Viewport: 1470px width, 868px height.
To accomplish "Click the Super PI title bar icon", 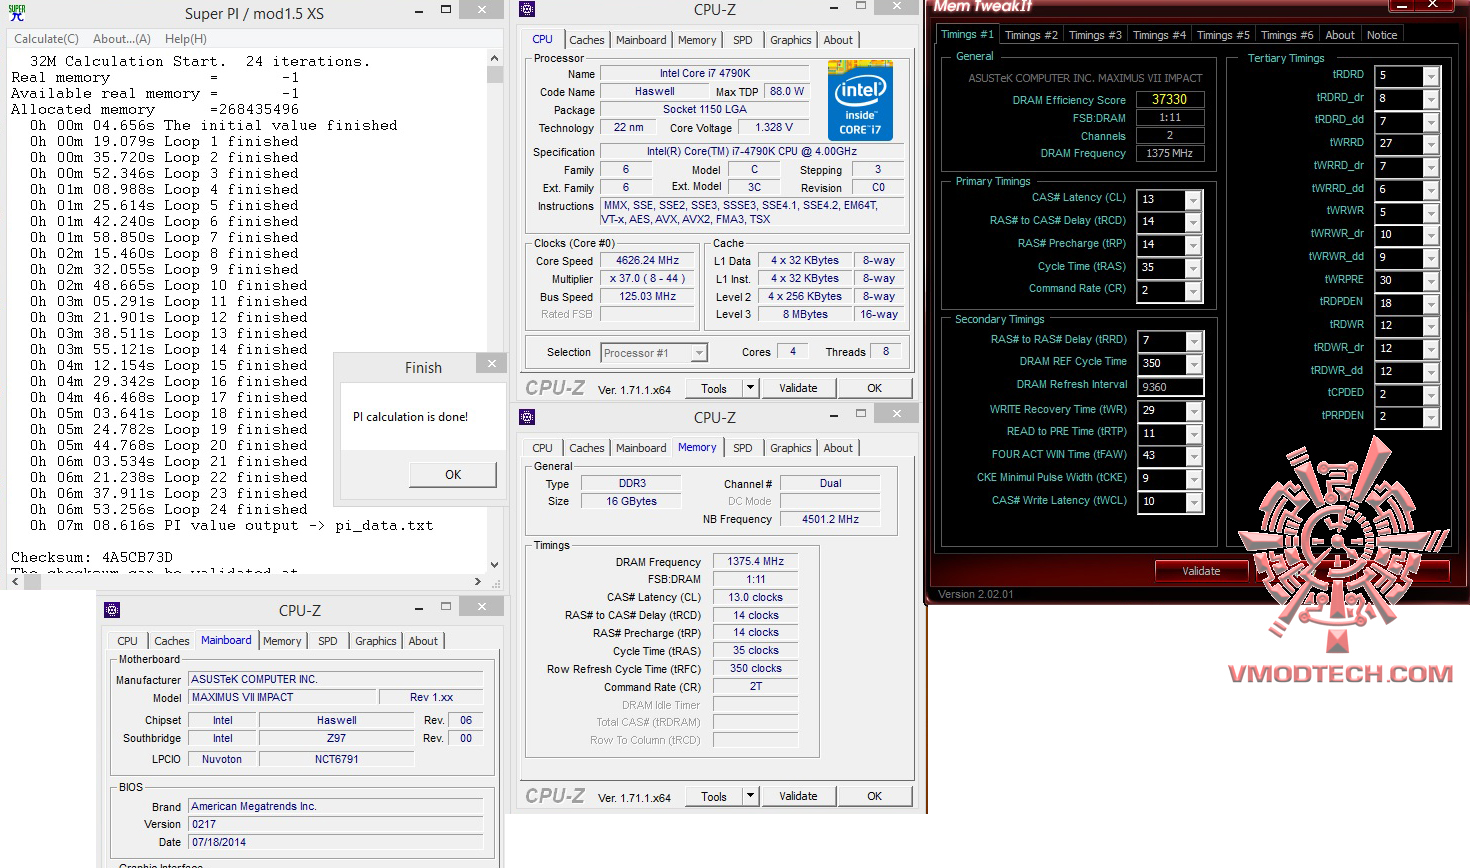I will pyautogui.click(x=17, y=13).
